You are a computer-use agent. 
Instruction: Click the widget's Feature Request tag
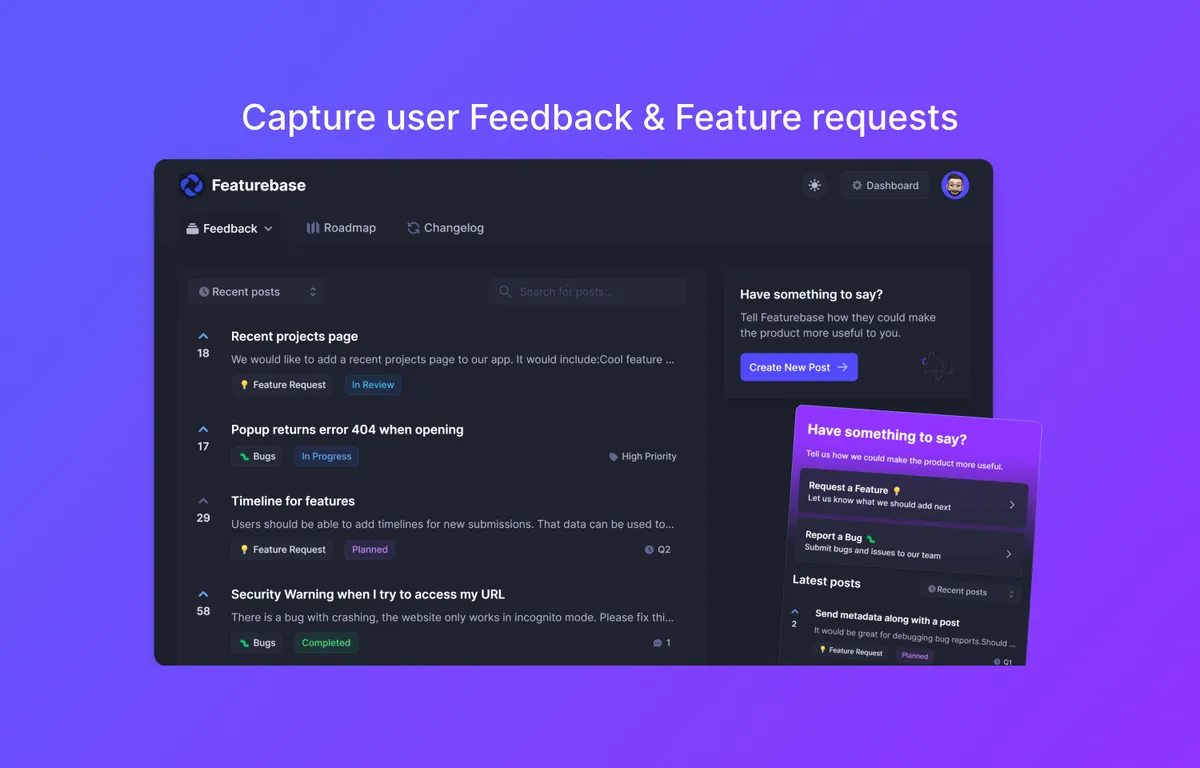pos(850,651)
